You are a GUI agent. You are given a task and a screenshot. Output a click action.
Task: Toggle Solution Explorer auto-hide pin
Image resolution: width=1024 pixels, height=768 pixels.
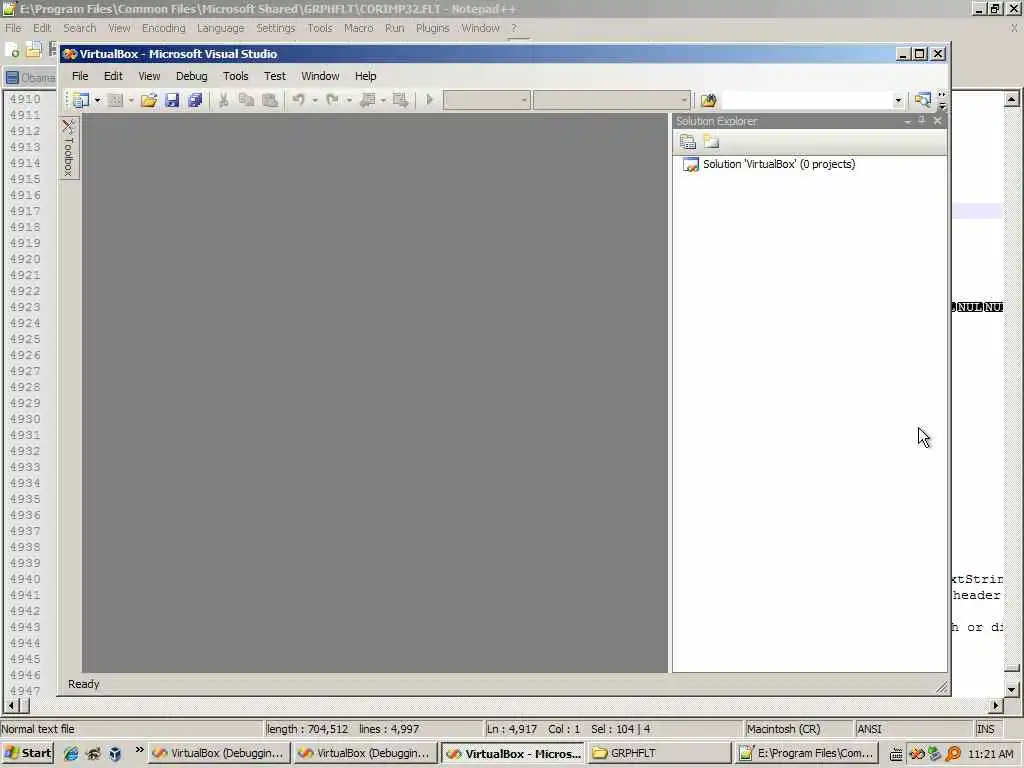[x=921, y=121]
